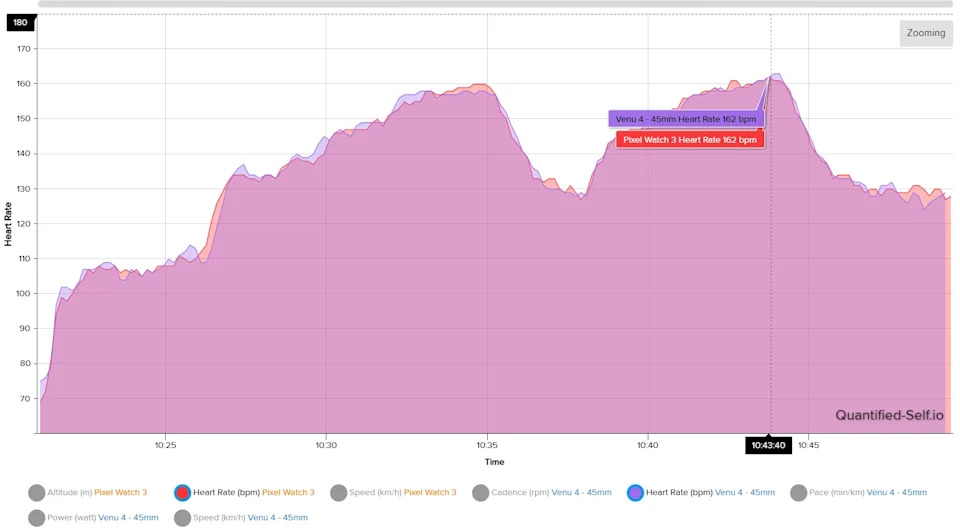Click the black 180 y-axis value badge
This screenshot has height=532, width=960.
(x=20, y=22)
